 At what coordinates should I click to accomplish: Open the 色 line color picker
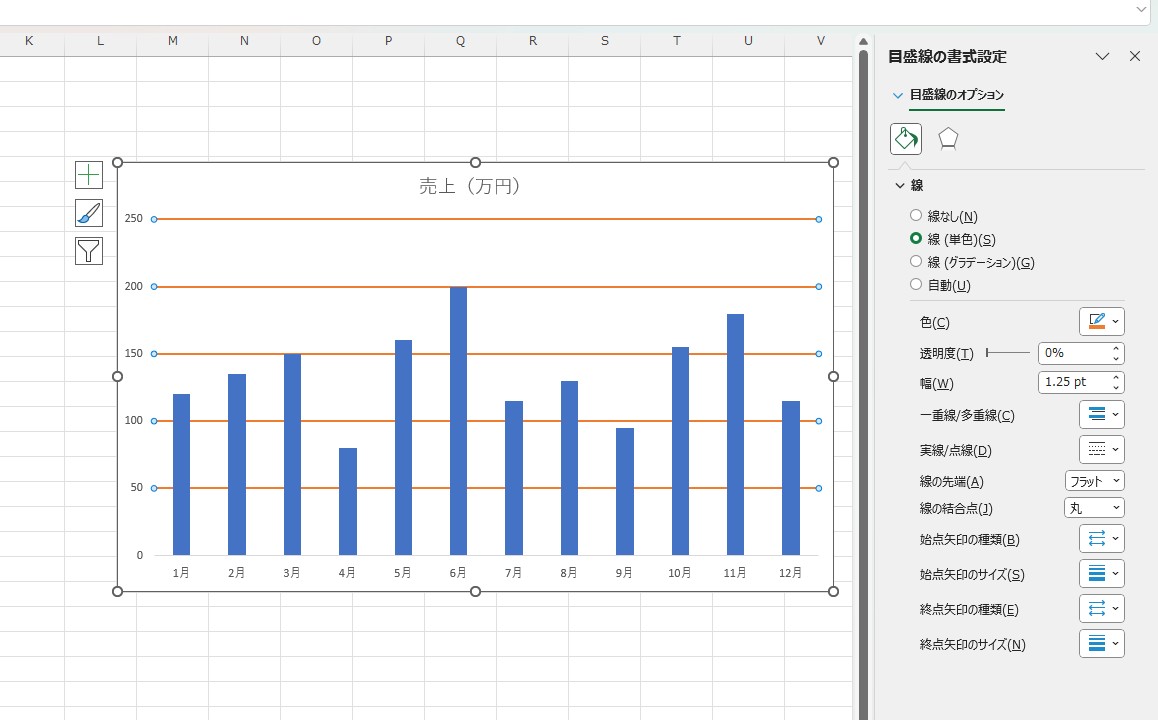click(1101, 322)
